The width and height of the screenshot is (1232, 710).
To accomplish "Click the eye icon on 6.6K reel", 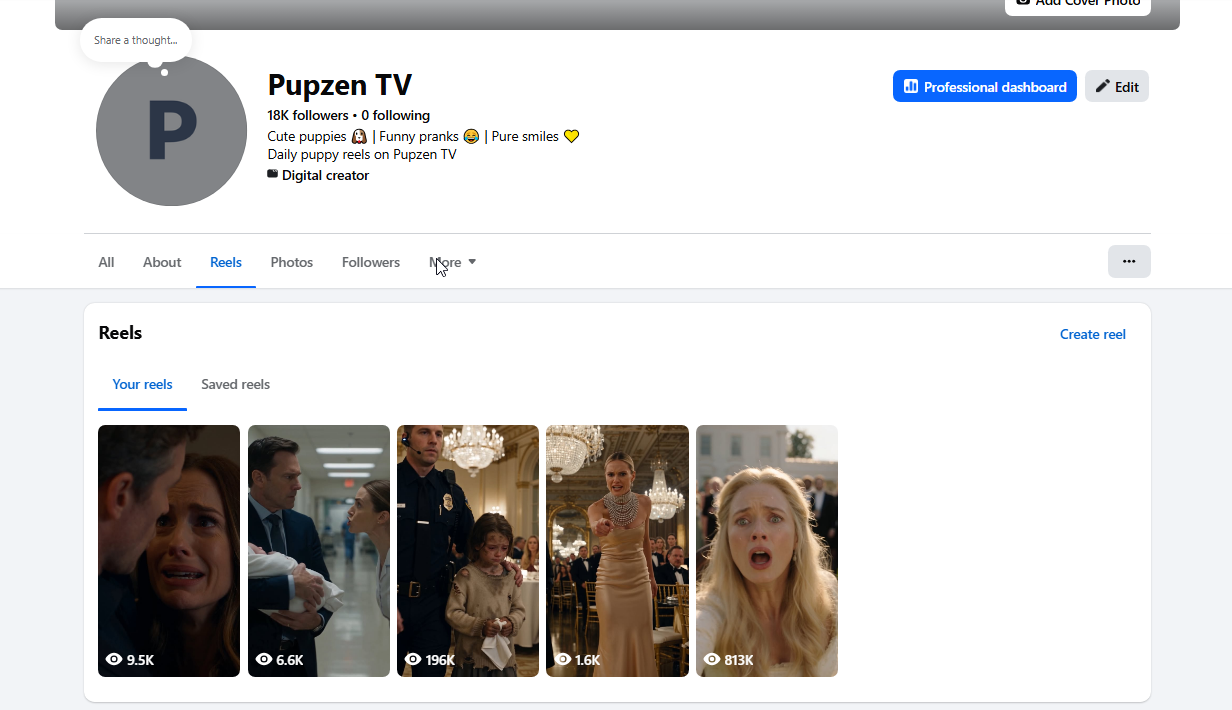I will (x=264, y=659).
